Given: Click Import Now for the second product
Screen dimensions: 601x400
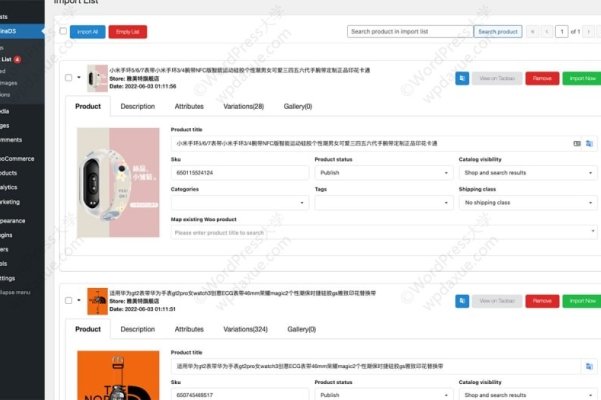Looking at the screenshot, I should [x=582, y=301].
